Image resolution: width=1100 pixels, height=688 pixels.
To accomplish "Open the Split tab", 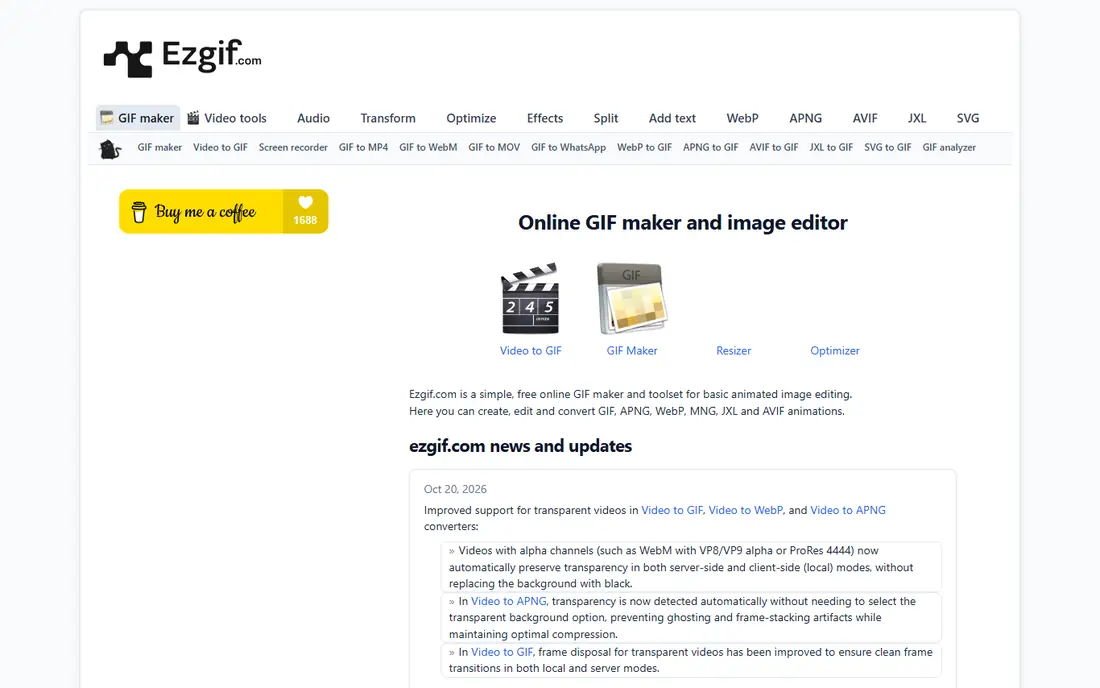I will (606, 118).
